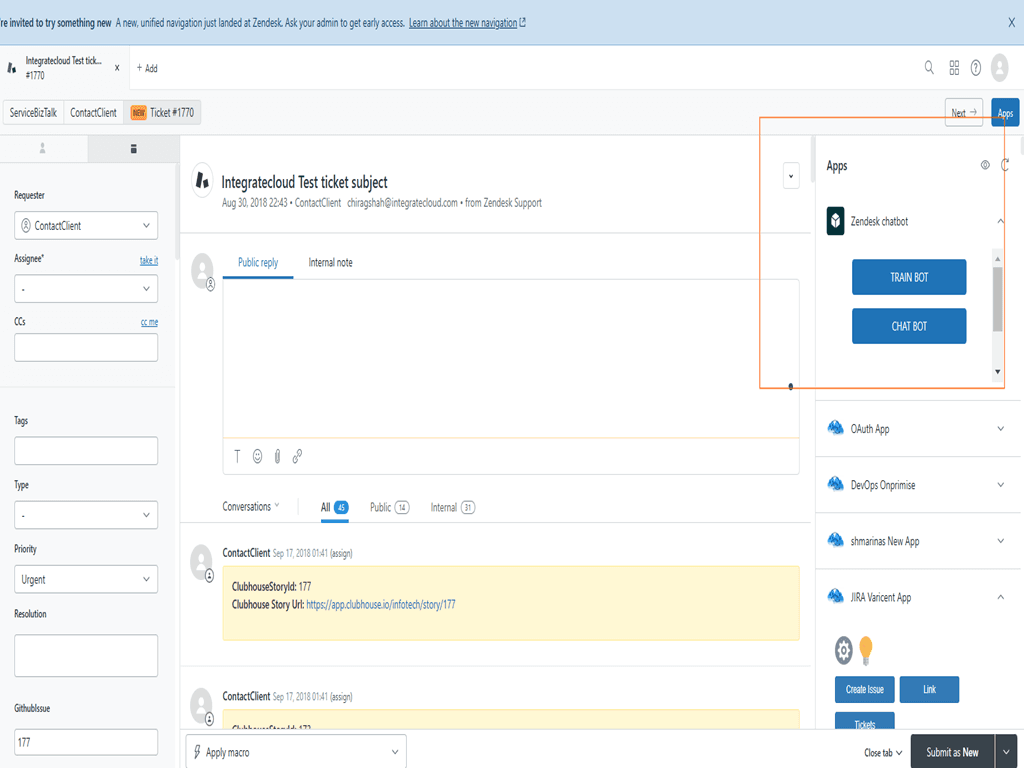Attach a file via paperclip icon
The width and height of the screenshot is (1024, 768).
tap(278, 456)
